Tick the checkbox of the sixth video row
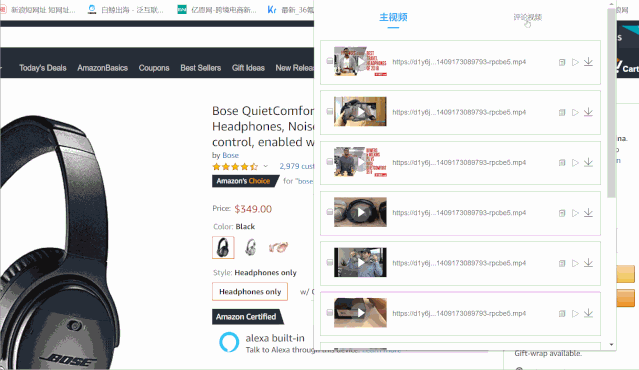The height and width of the screenshot is (370, 639). tap(329, 313)
